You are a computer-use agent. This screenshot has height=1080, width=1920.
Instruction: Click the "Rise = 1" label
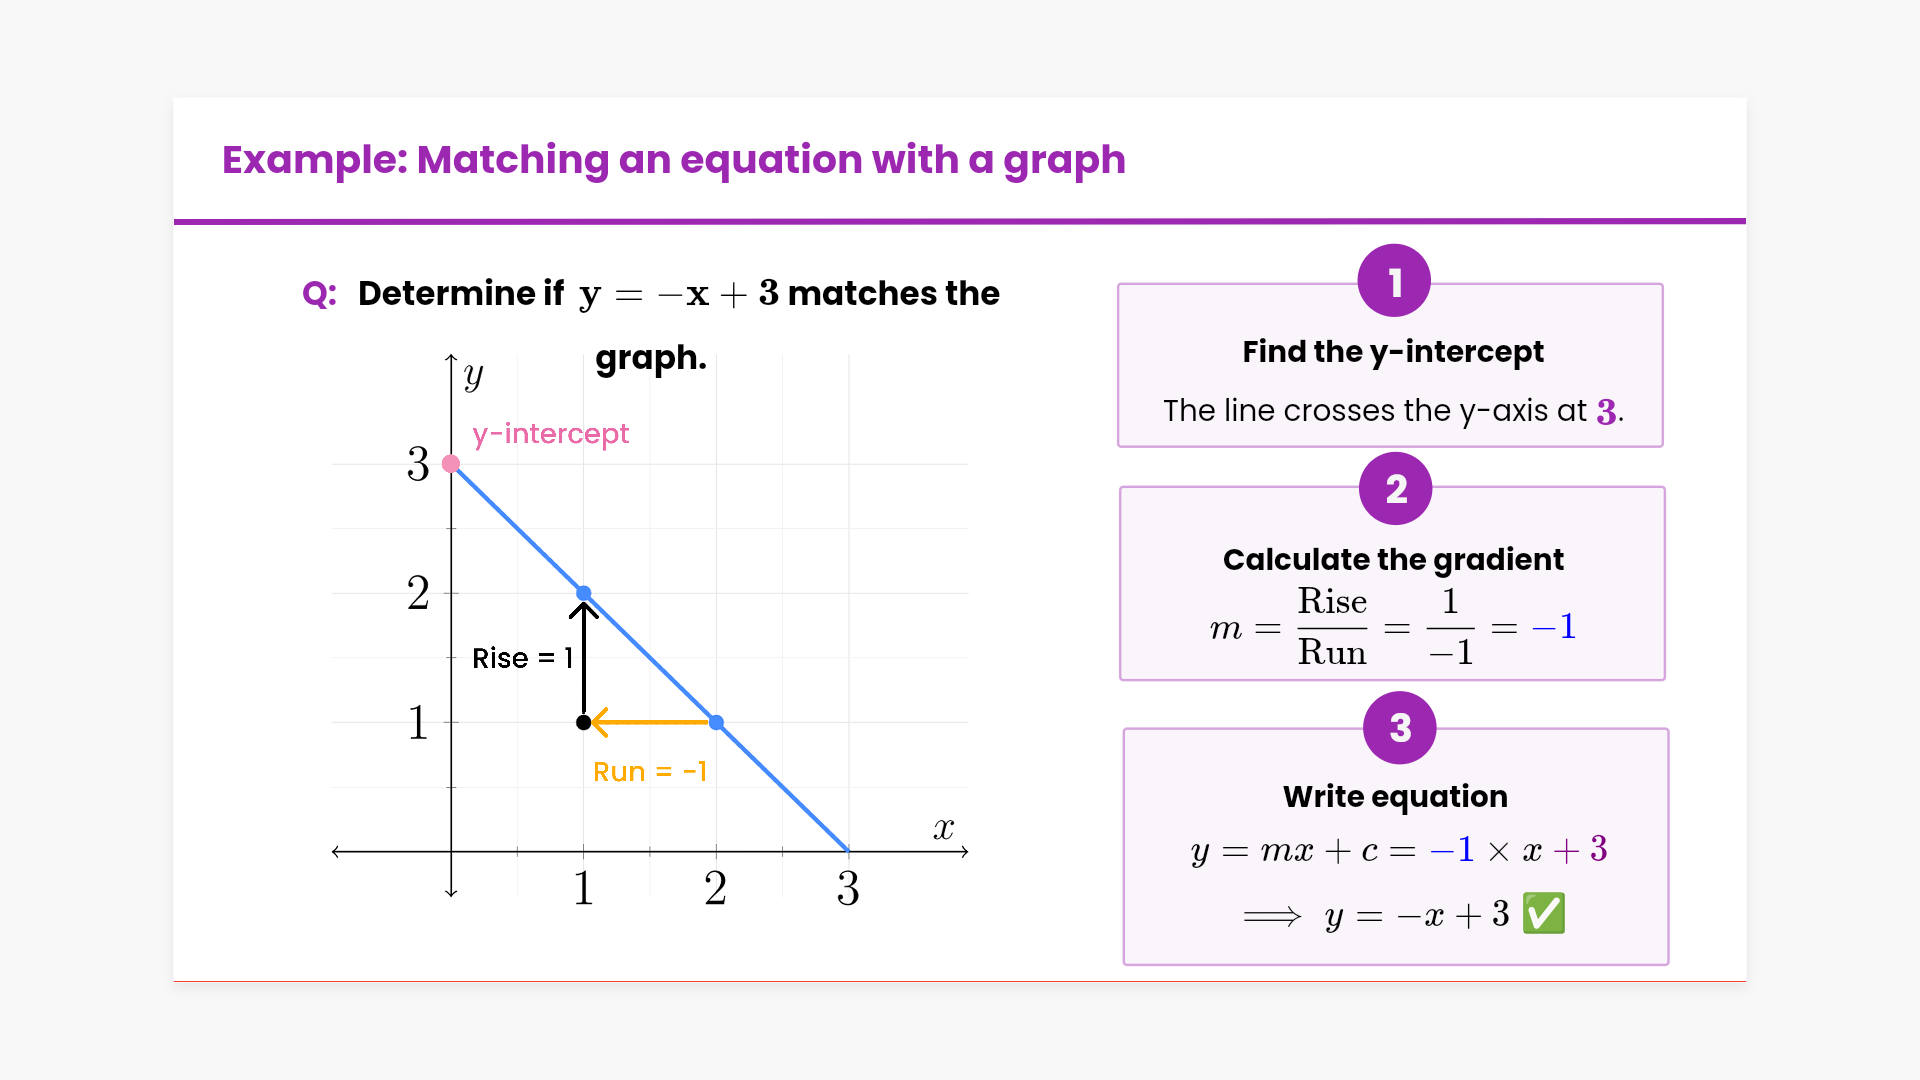pos(522,658)
